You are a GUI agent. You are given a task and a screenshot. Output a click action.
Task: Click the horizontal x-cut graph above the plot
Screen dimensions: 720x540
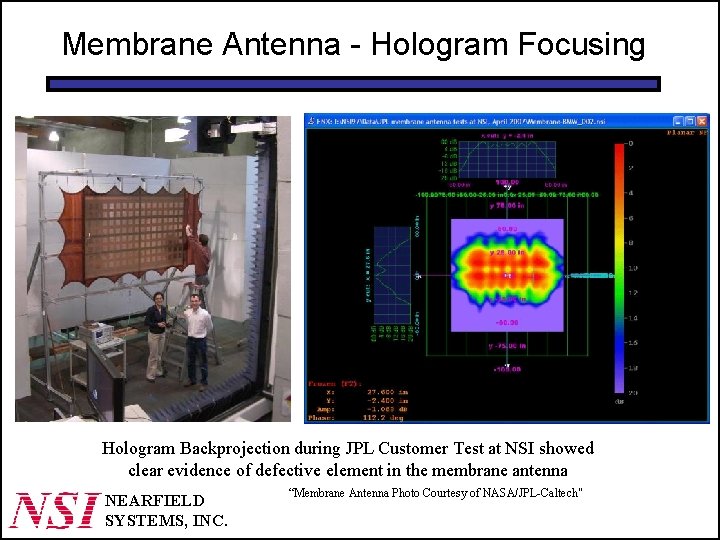click(507, 159)
